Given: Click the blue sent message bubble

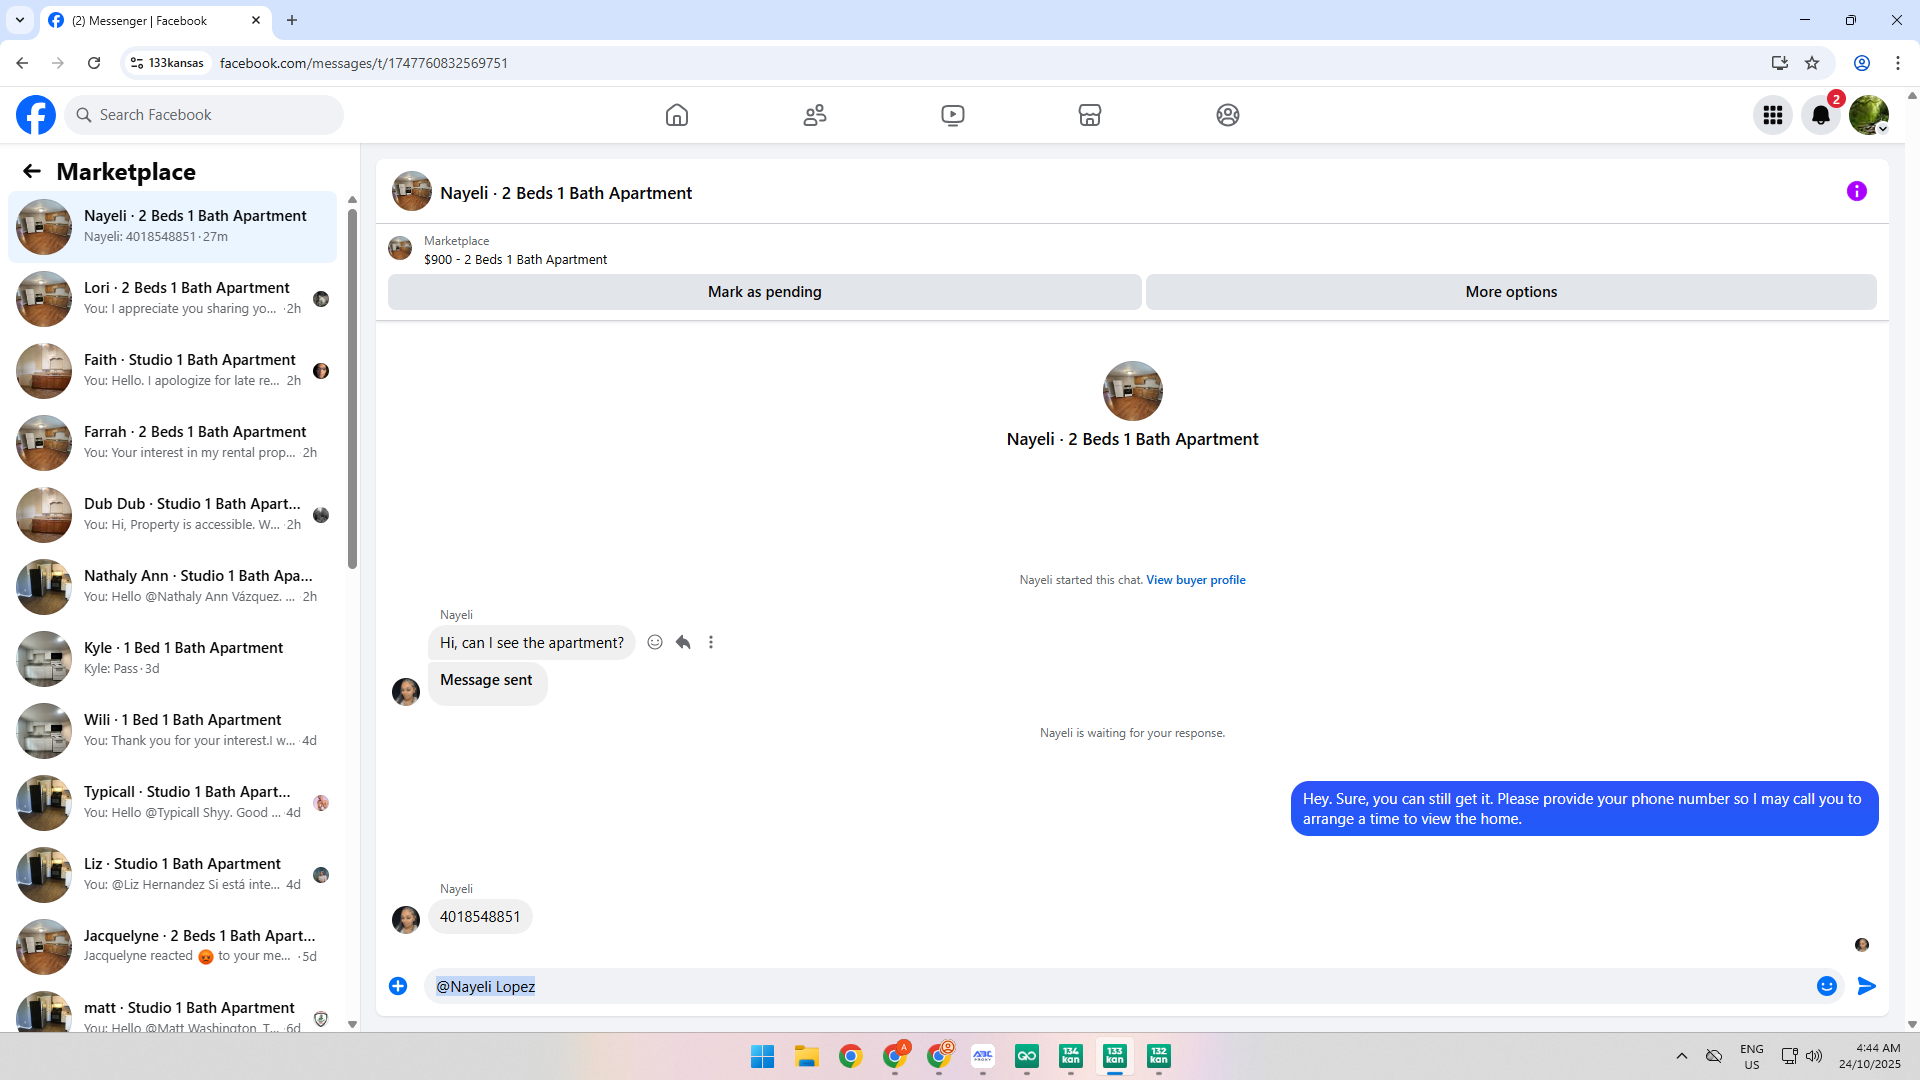Looking at the screenshot, I should 1584,809.
